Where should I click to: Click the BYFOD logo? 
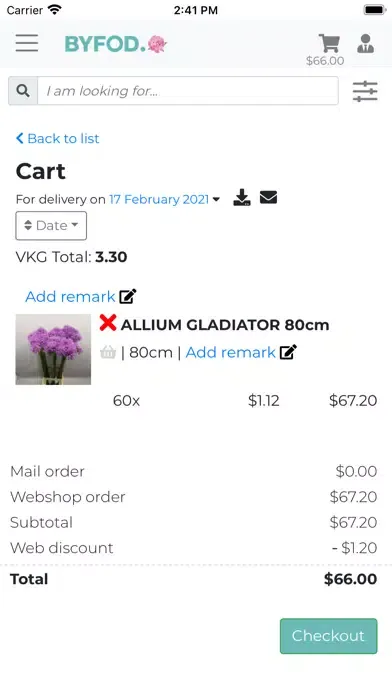click(x=116, y=44)
